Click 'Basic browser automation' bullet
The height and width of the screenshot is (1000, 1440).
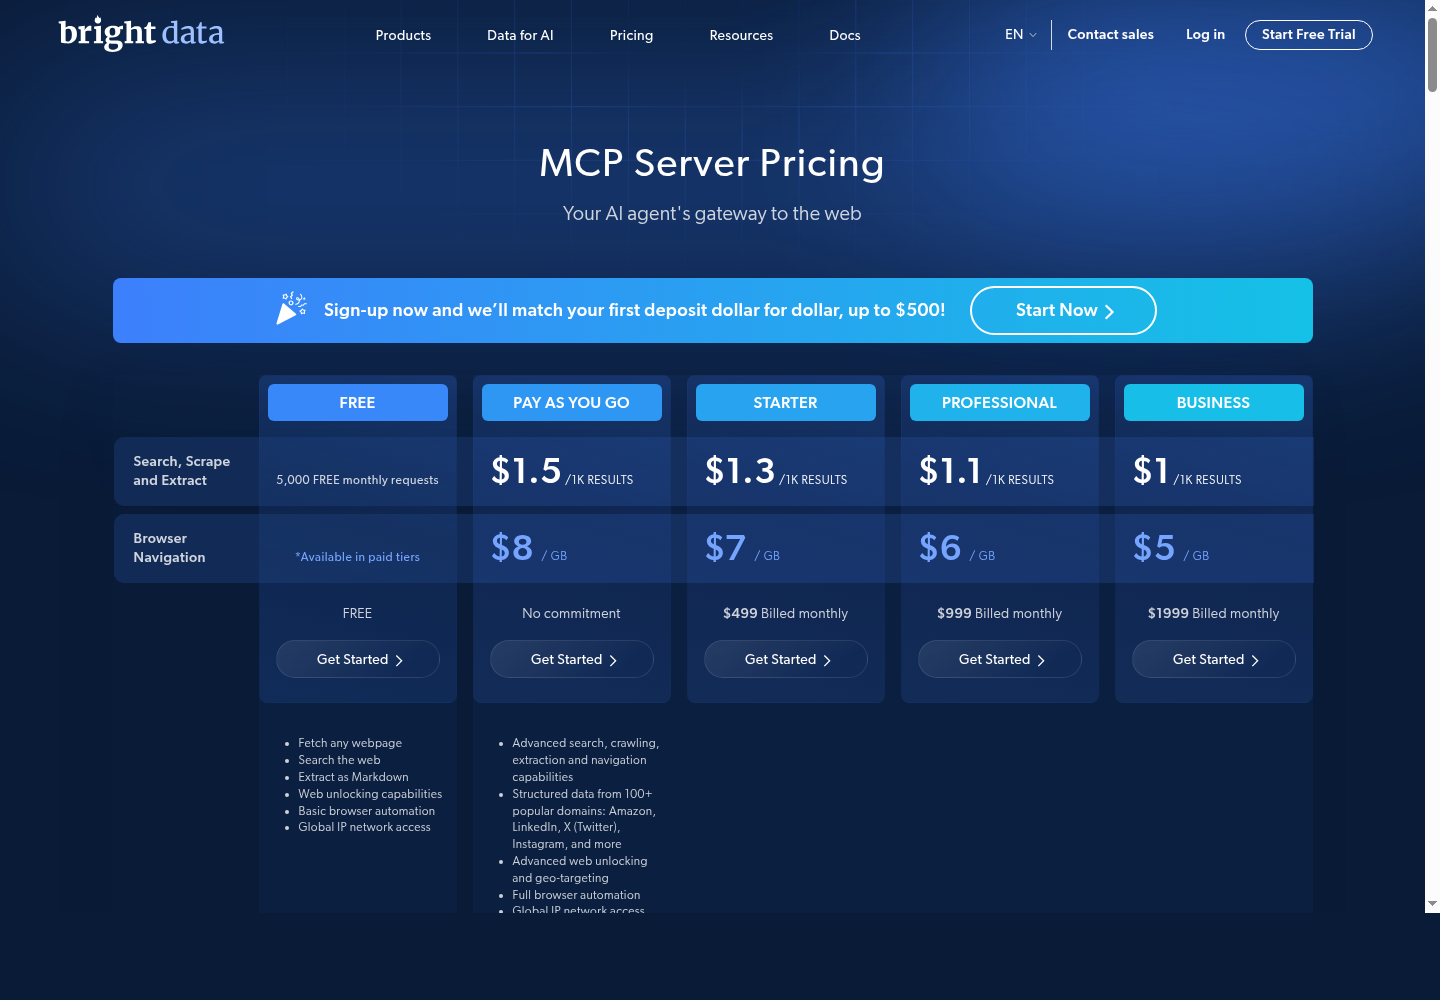click(x=366, y=811)
